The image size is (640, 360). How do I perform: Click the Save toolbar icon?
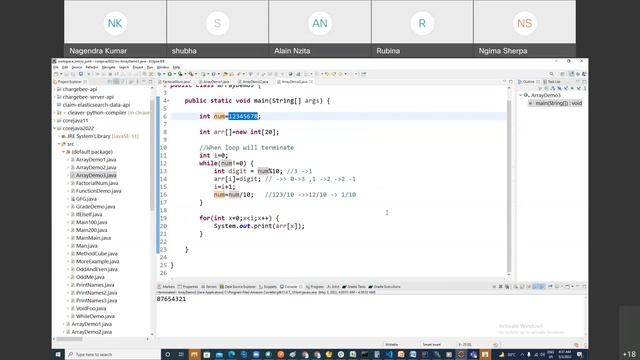point(67,74)
